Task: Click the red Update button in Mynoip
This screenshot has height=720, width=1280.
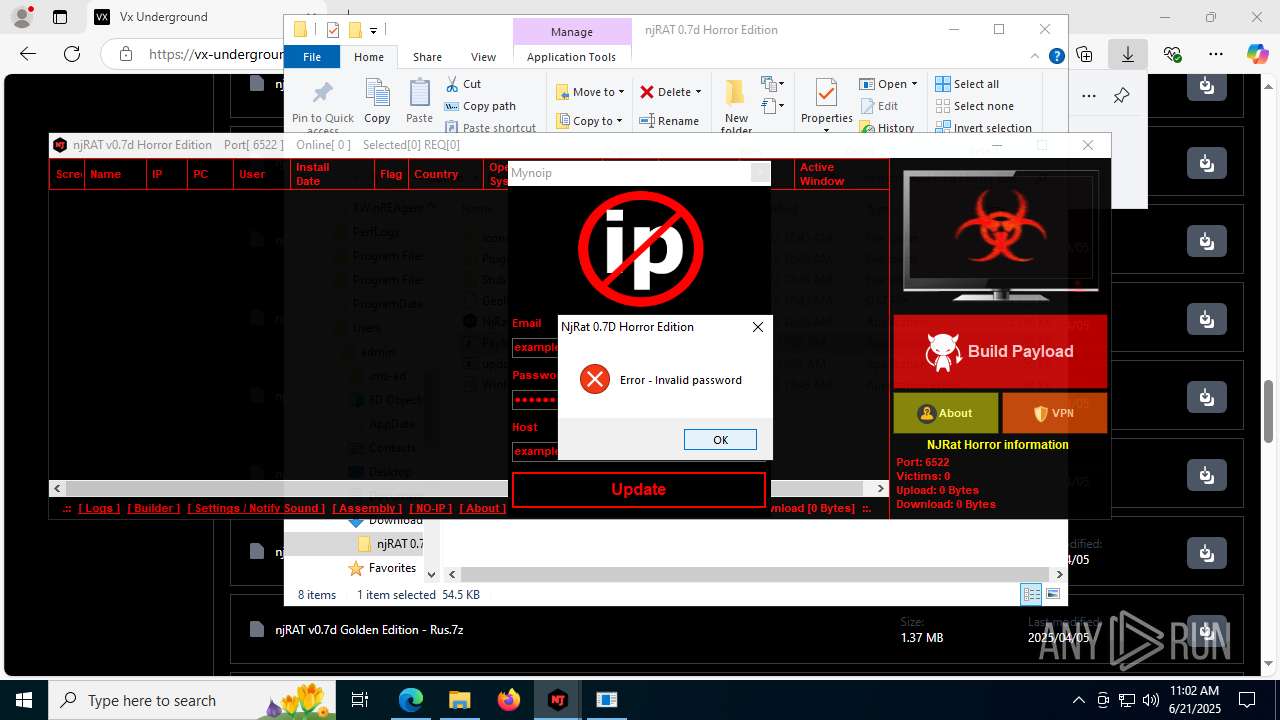Action: tap(639, 489)
